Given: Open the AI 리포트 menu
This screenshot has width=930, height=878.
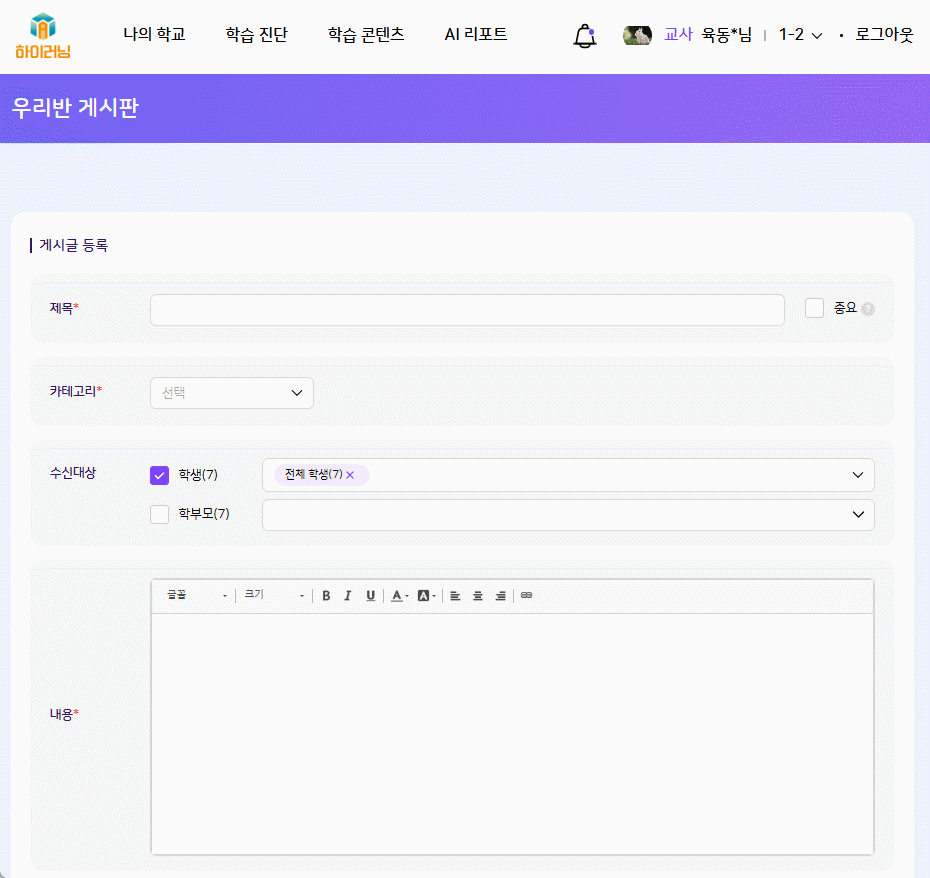Looking at the screenshot, I should [475, 35].
